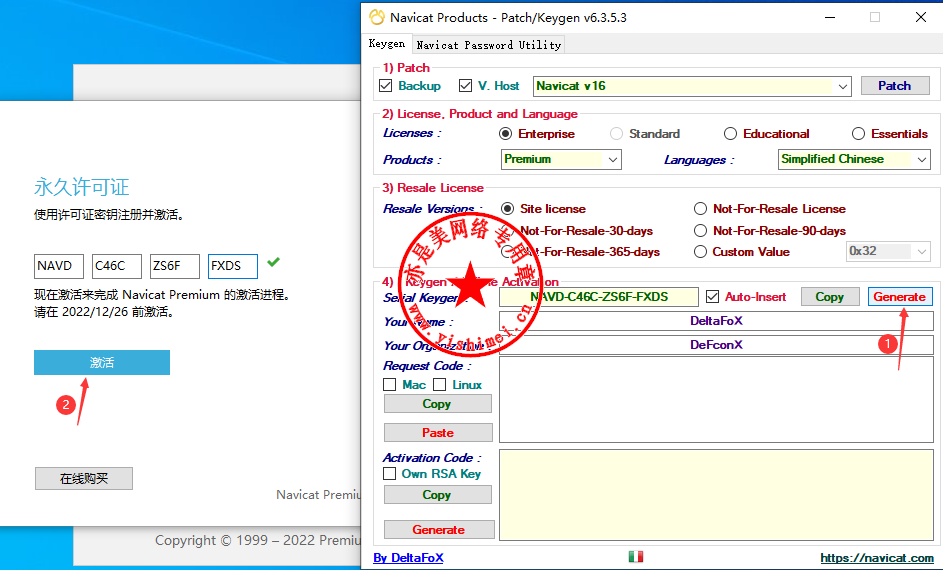Toggle the Backup checkbox
943x570 pixels.
386,86
